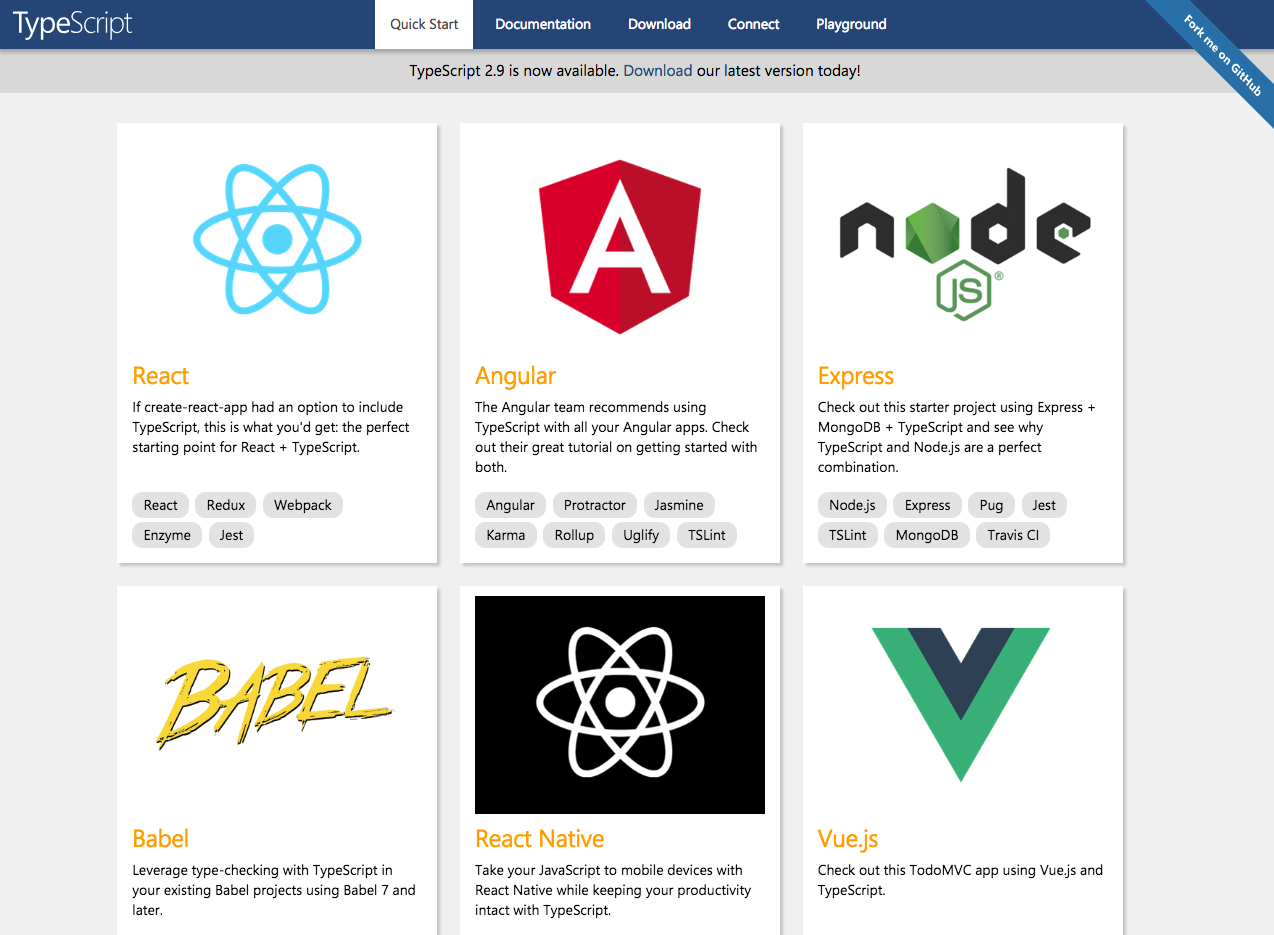Open the Angular heading link

pyautogui.click(x=515, y=376)
